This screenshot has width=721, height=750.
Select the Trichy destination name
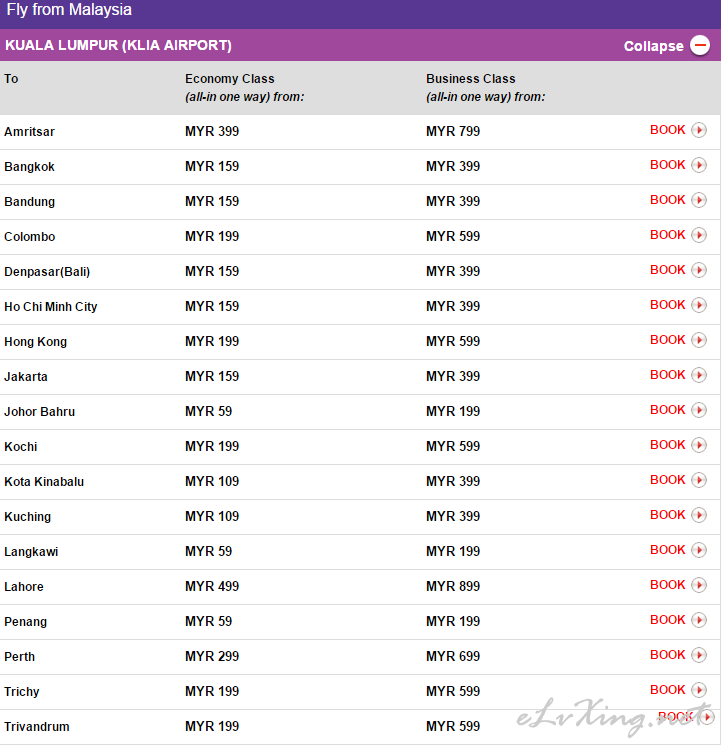pyautogui.click(x=22, y=692)
